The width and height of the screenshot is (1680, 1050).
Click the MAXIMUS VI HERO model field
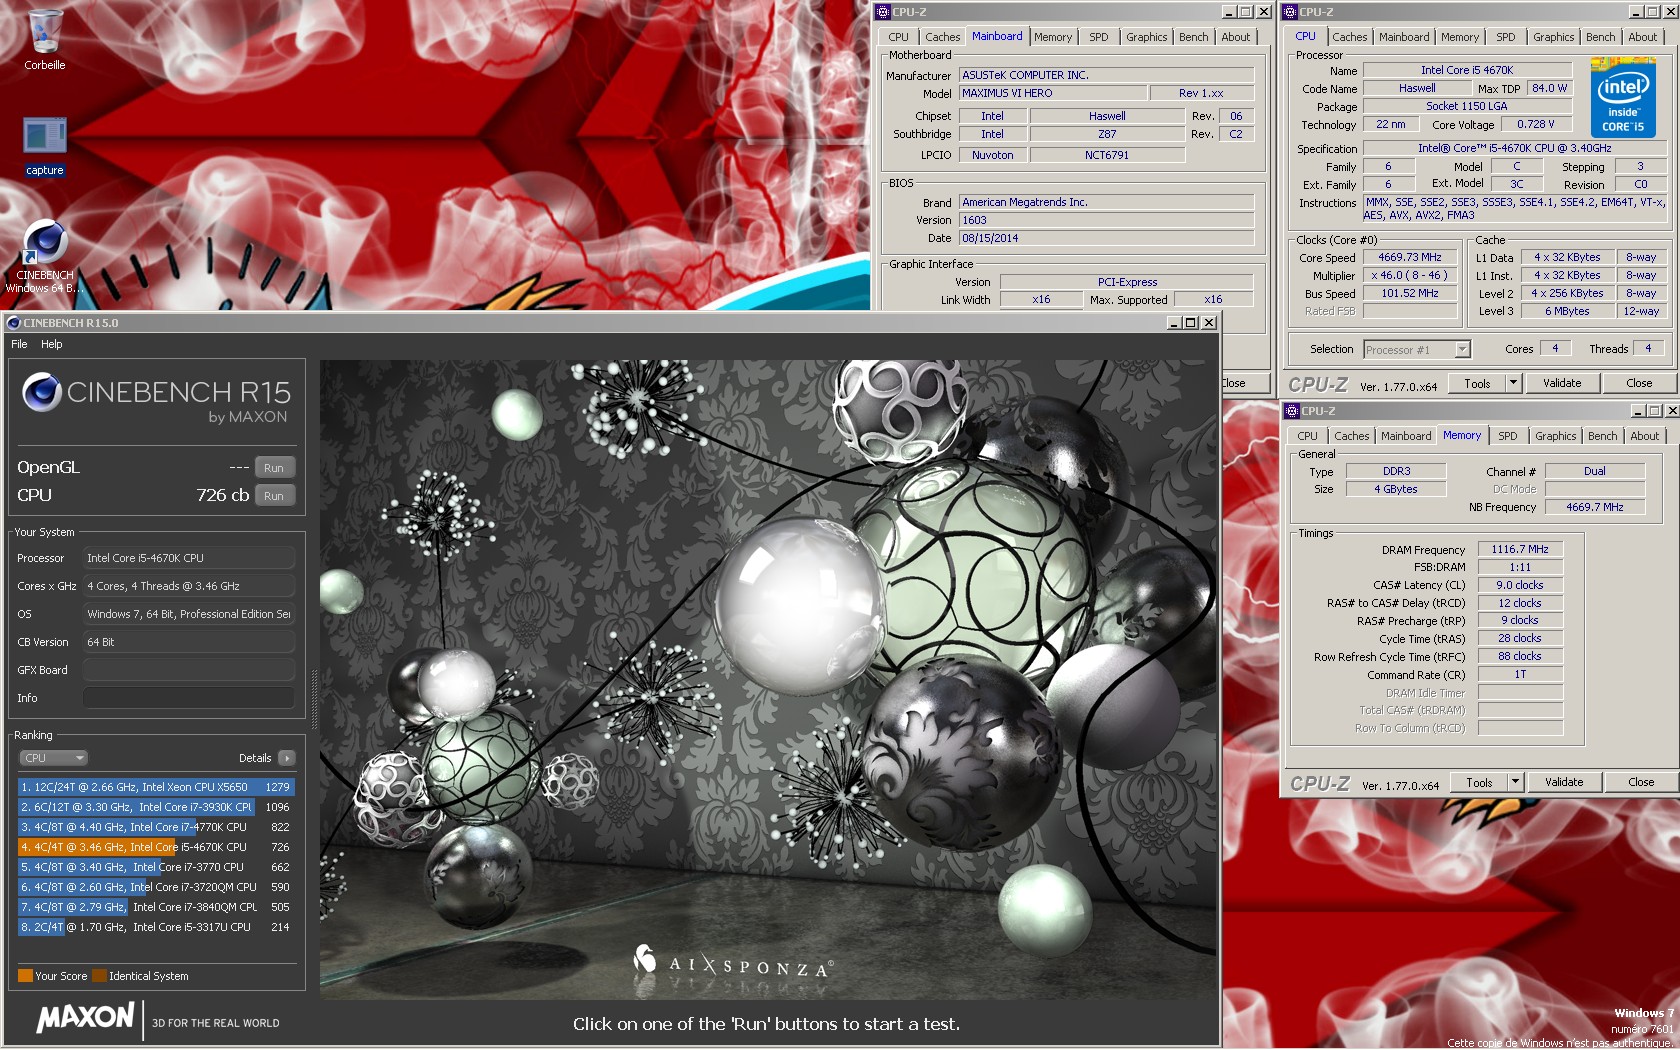pyautogui.click(x=1052, y=93)
